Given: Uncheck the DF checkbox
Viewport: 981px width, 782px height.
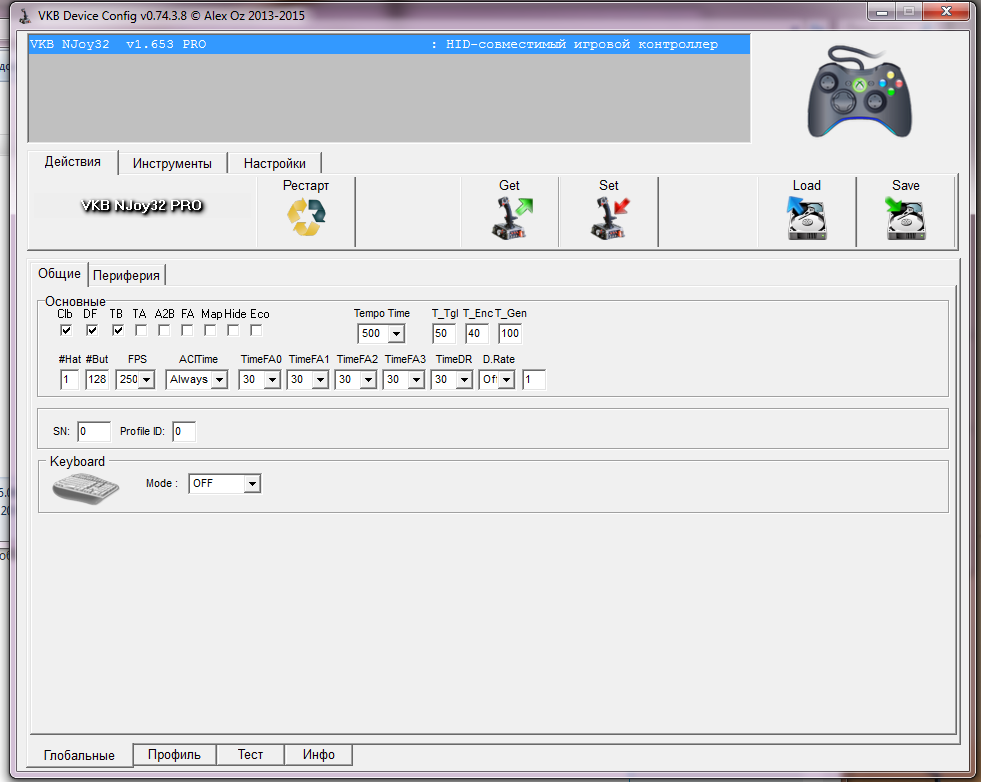Looking at the screenshot, I should [91, 330].
